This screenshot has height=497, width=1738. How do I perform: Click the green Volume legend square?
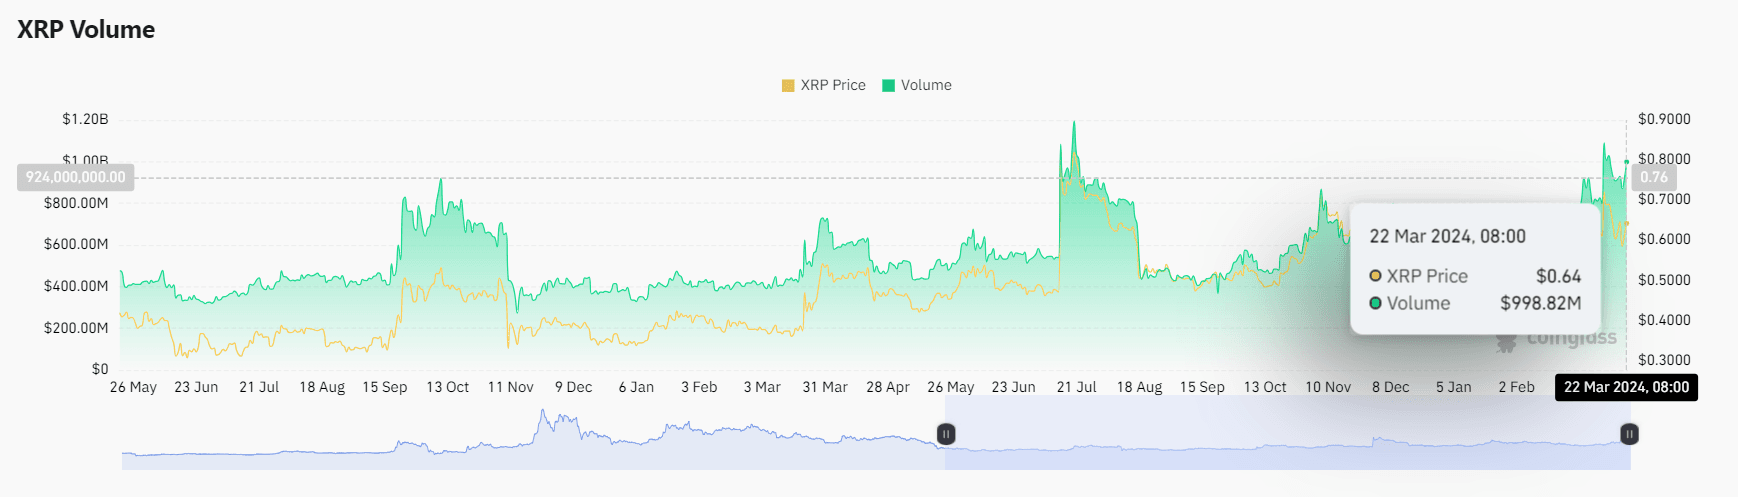click(x=888, y=86)
